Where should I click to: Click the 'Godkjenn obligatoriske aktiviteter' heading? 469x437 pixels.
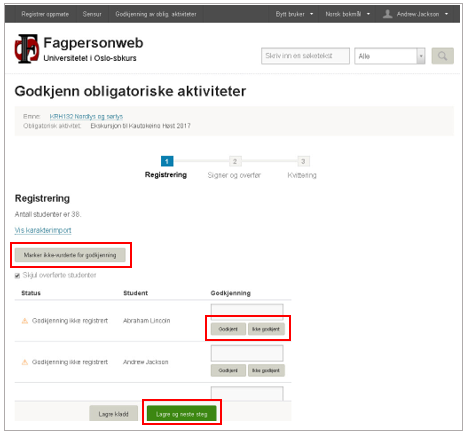[130, 91]
